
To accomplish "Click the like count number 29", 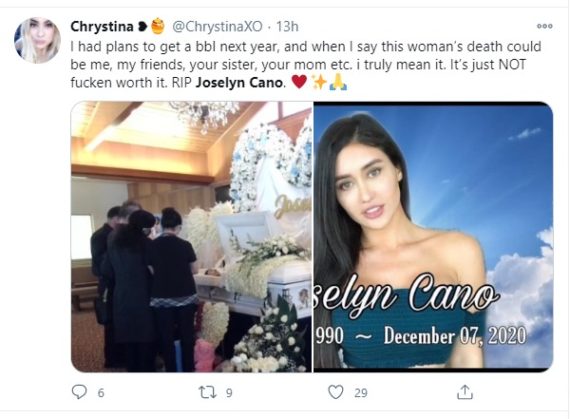I will click(361, 393).
